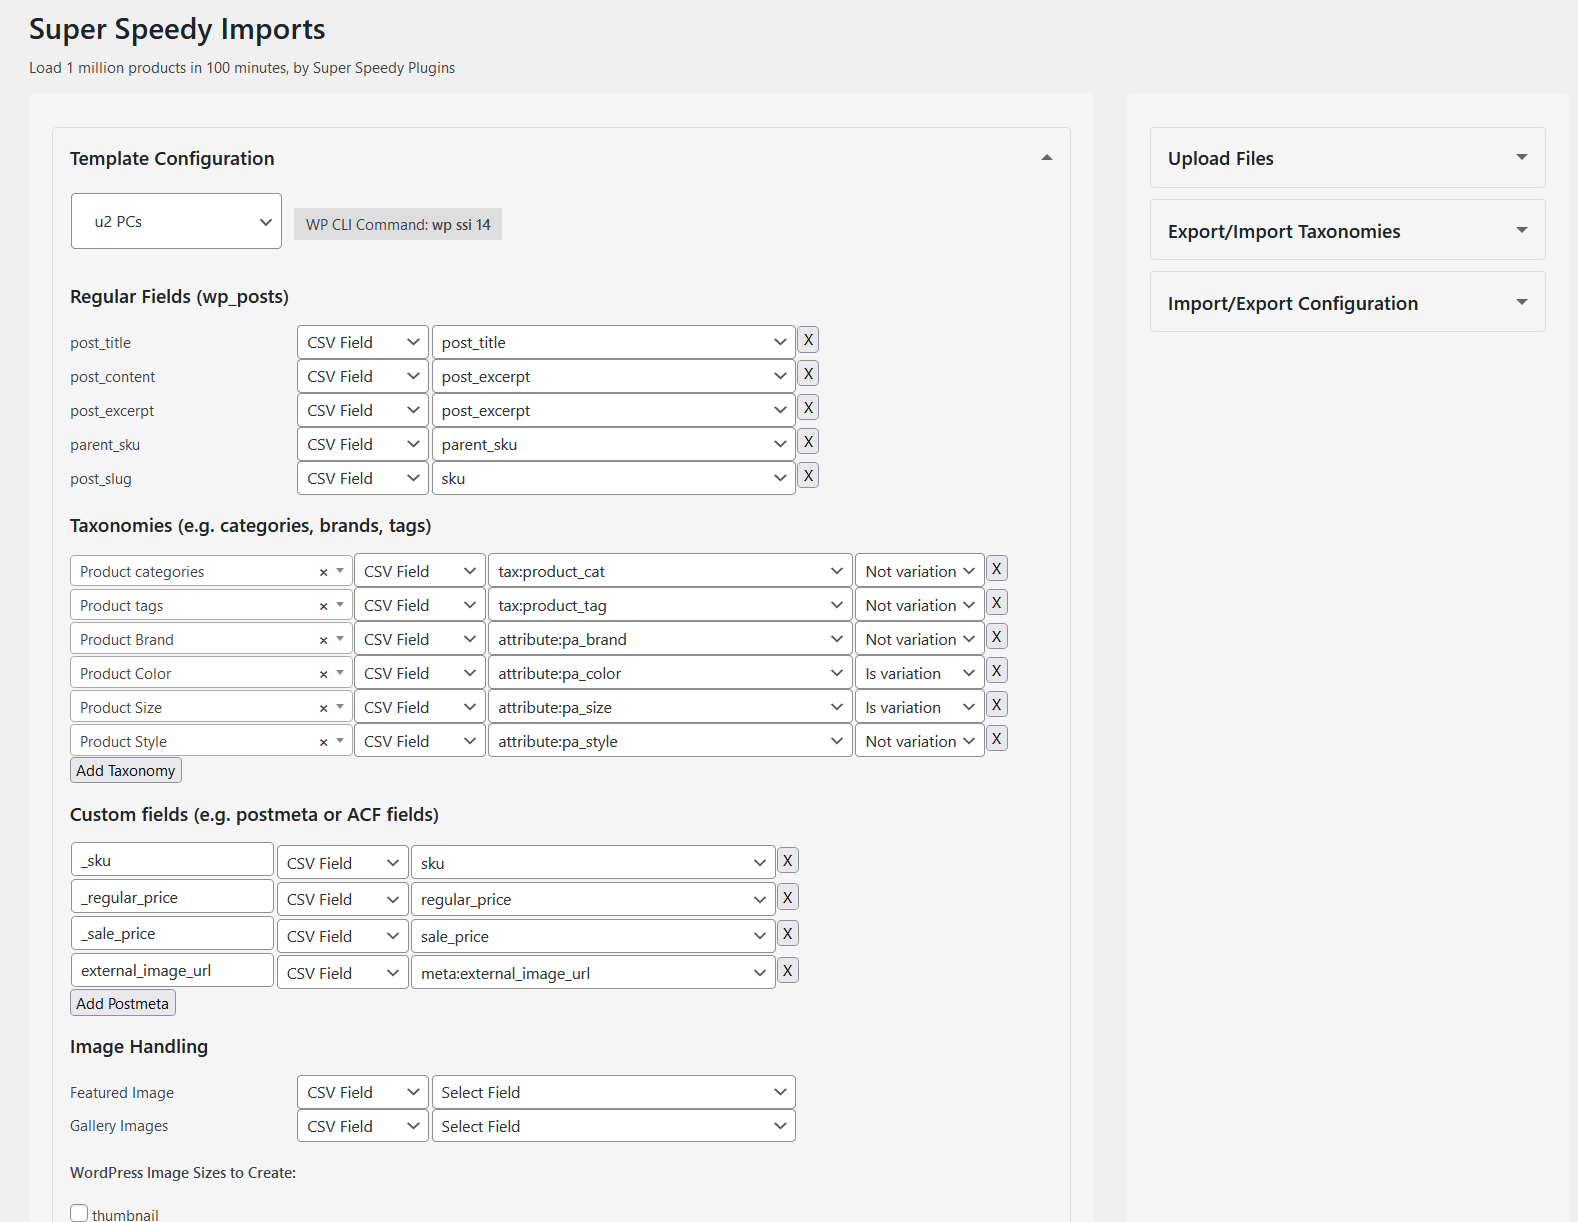
Task: Open the Gallery Images Select Field dropdown
Action: 614,1126
